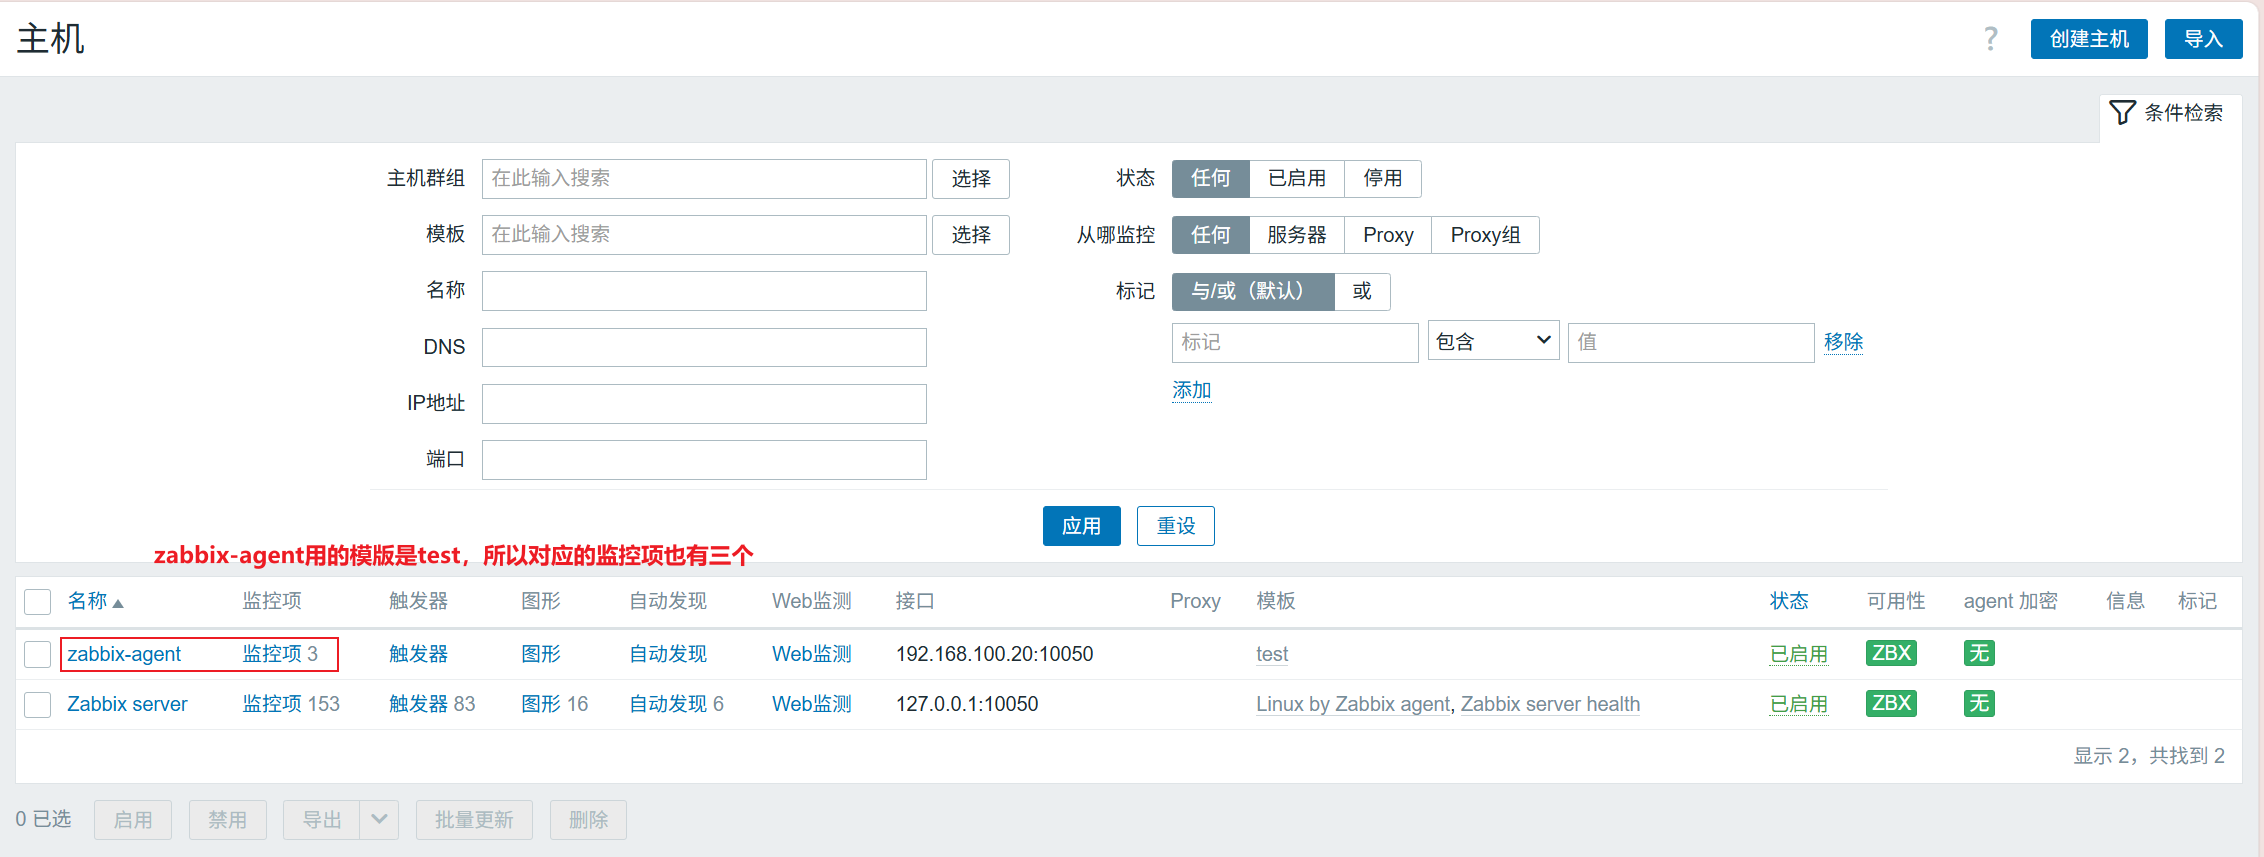The height and width of the screenshot is (857, 2264).
Task: Click the 无 encryption badge for zabbix-agent
Action: (x=1979, y=653)
